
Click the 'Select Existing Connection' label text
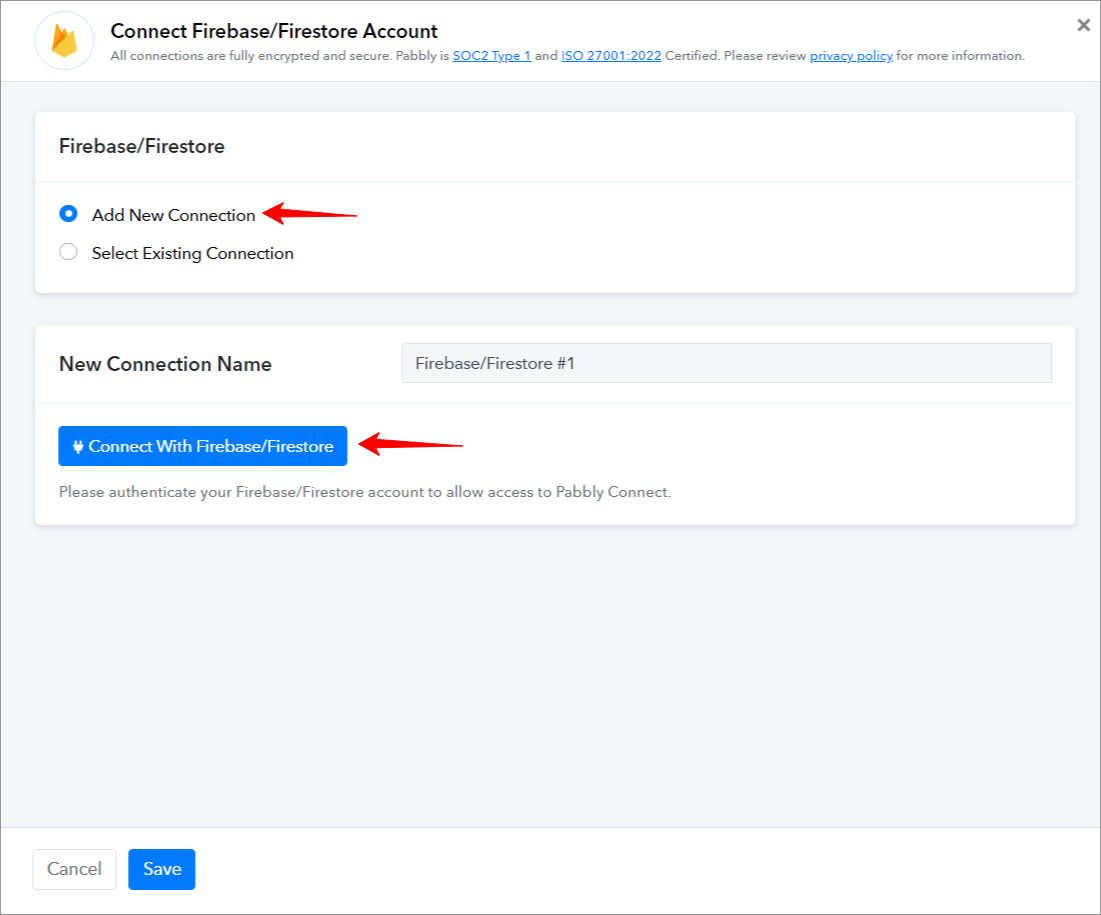click(192, 254)
